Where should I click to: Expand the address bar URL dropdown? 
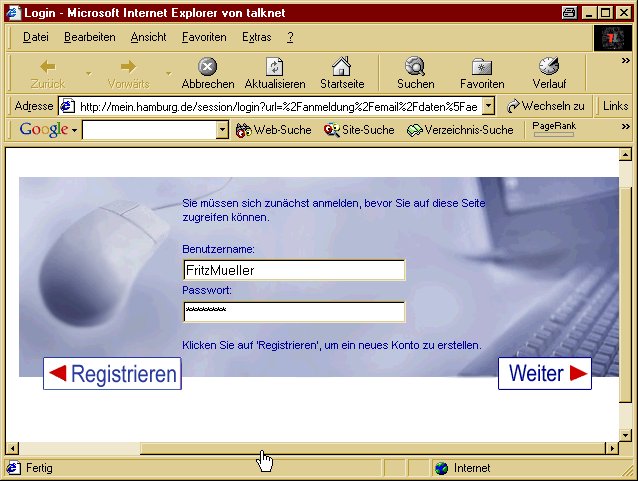pos(488,106)
